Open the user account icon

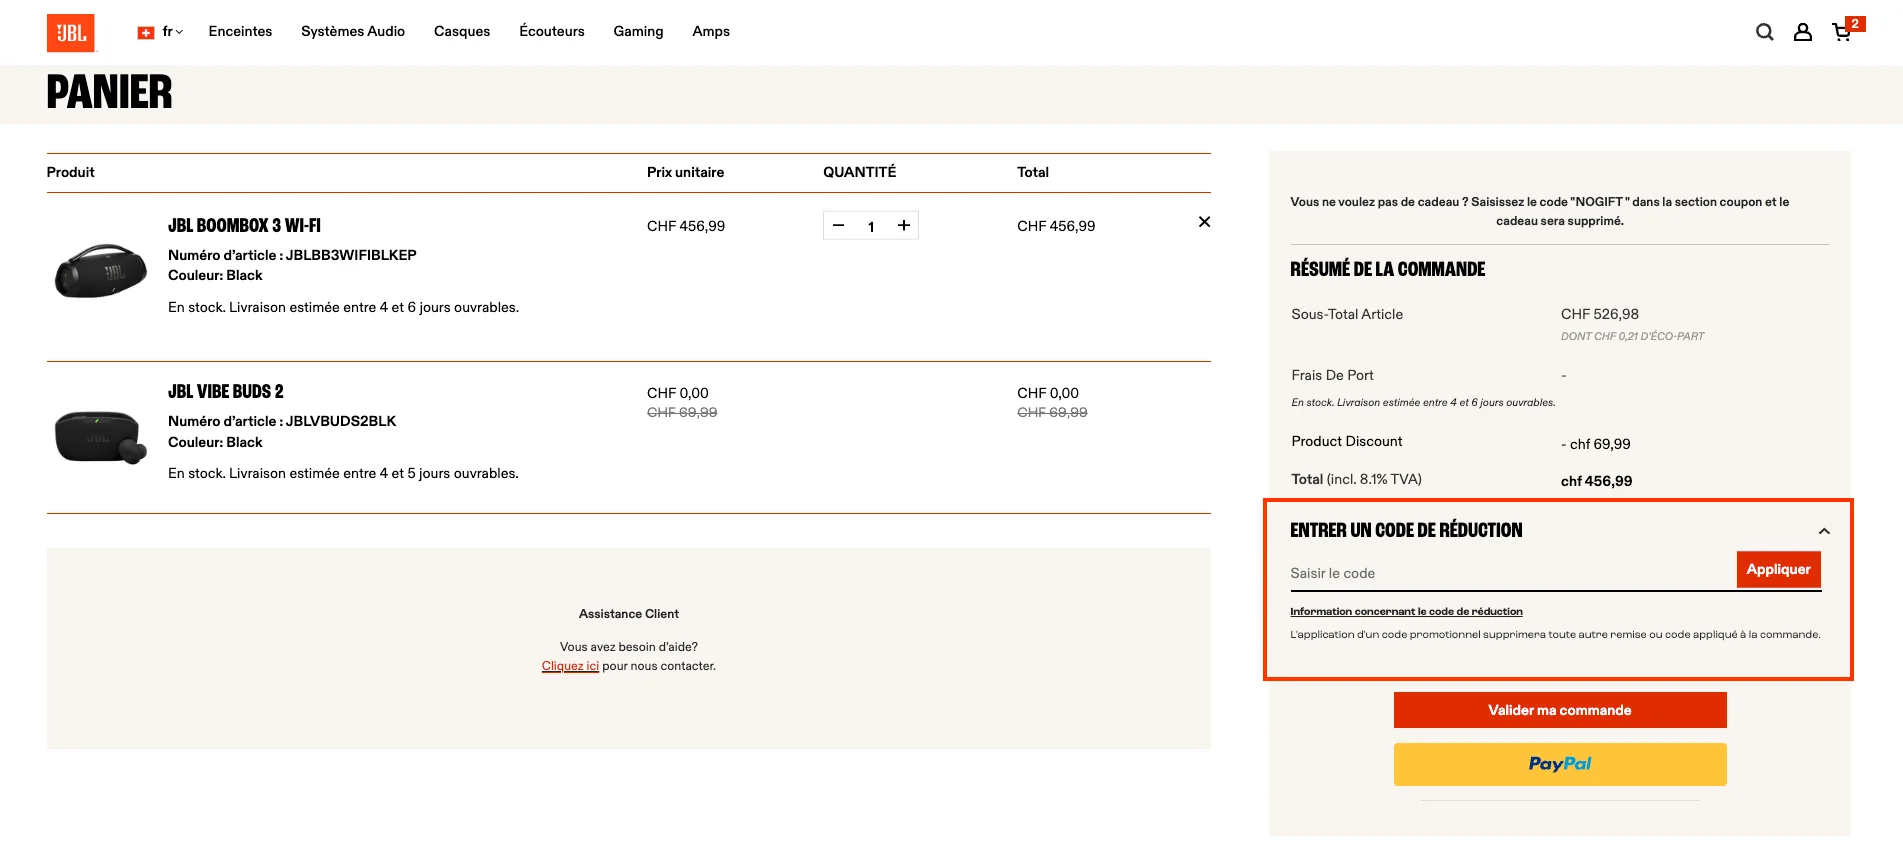[x=1803, y=32]
